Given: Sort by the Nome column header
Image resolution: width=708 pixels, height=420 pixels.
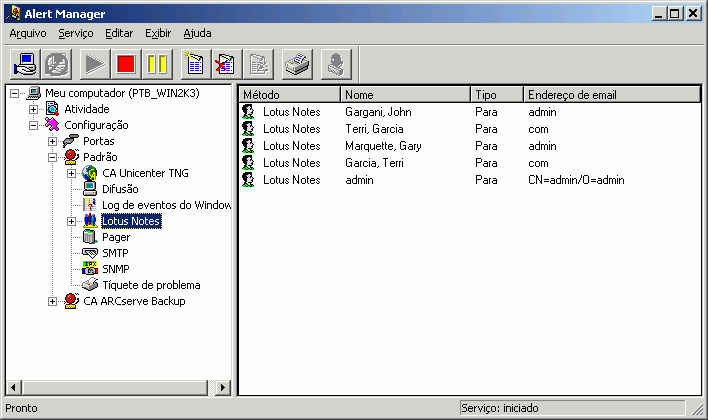Looking at the screenshot, I should pyautogui.click(x=405, y=95).
